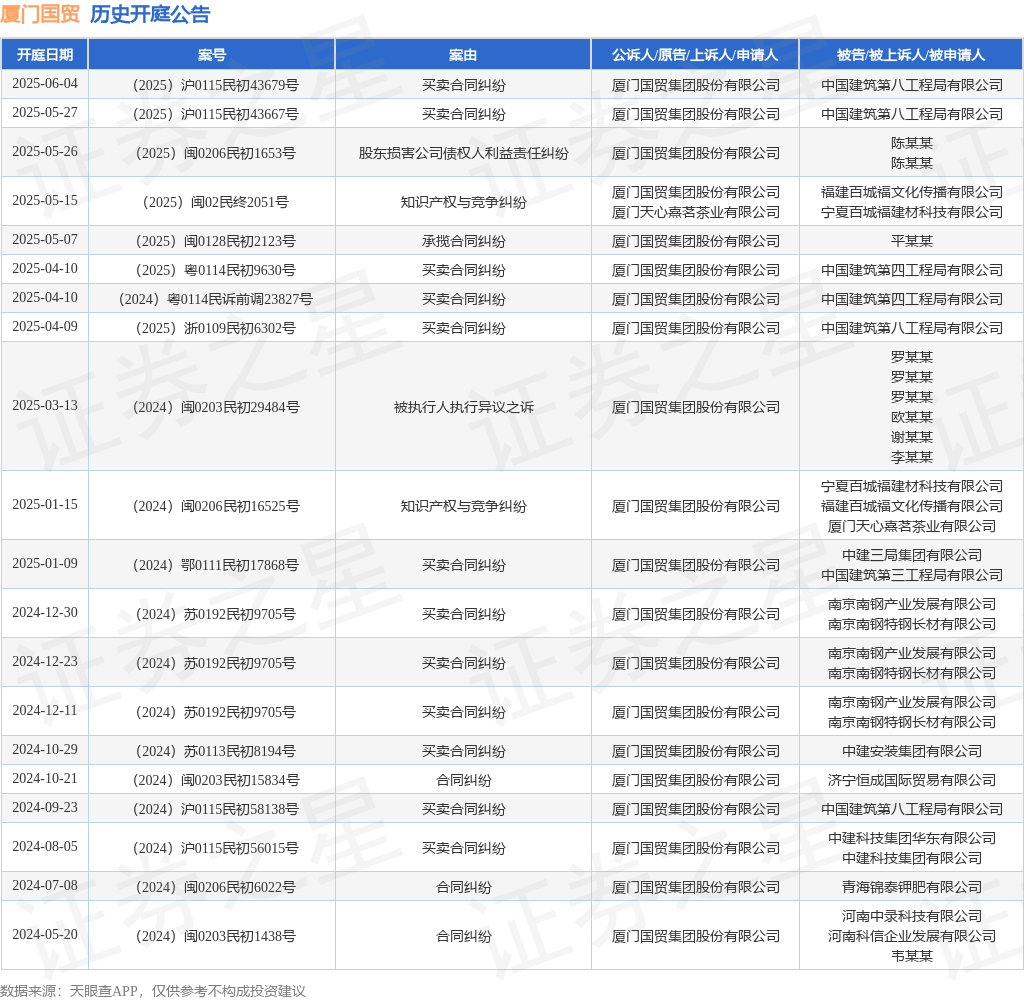Click case (2025)闽0206民初1653号
Screen dimensions: 1024x1000
(x=216, y=153)
